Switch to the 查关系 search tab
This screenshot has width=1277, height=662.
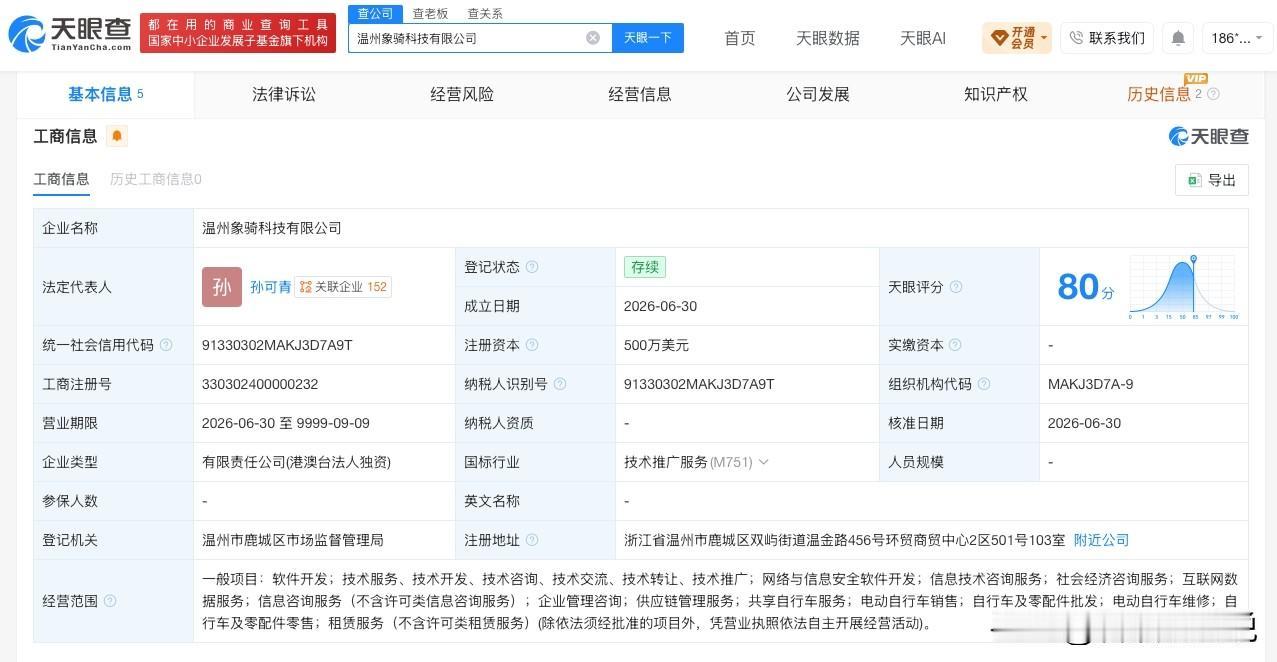485,13
